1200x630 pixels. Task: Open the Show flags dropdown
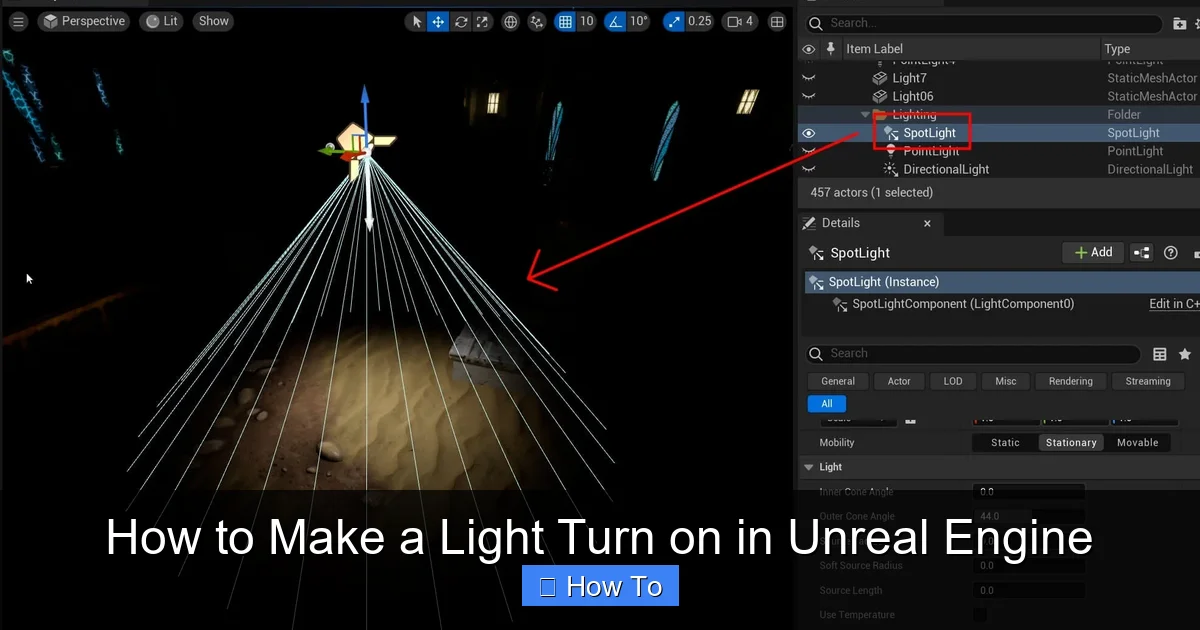coord(213,20)
